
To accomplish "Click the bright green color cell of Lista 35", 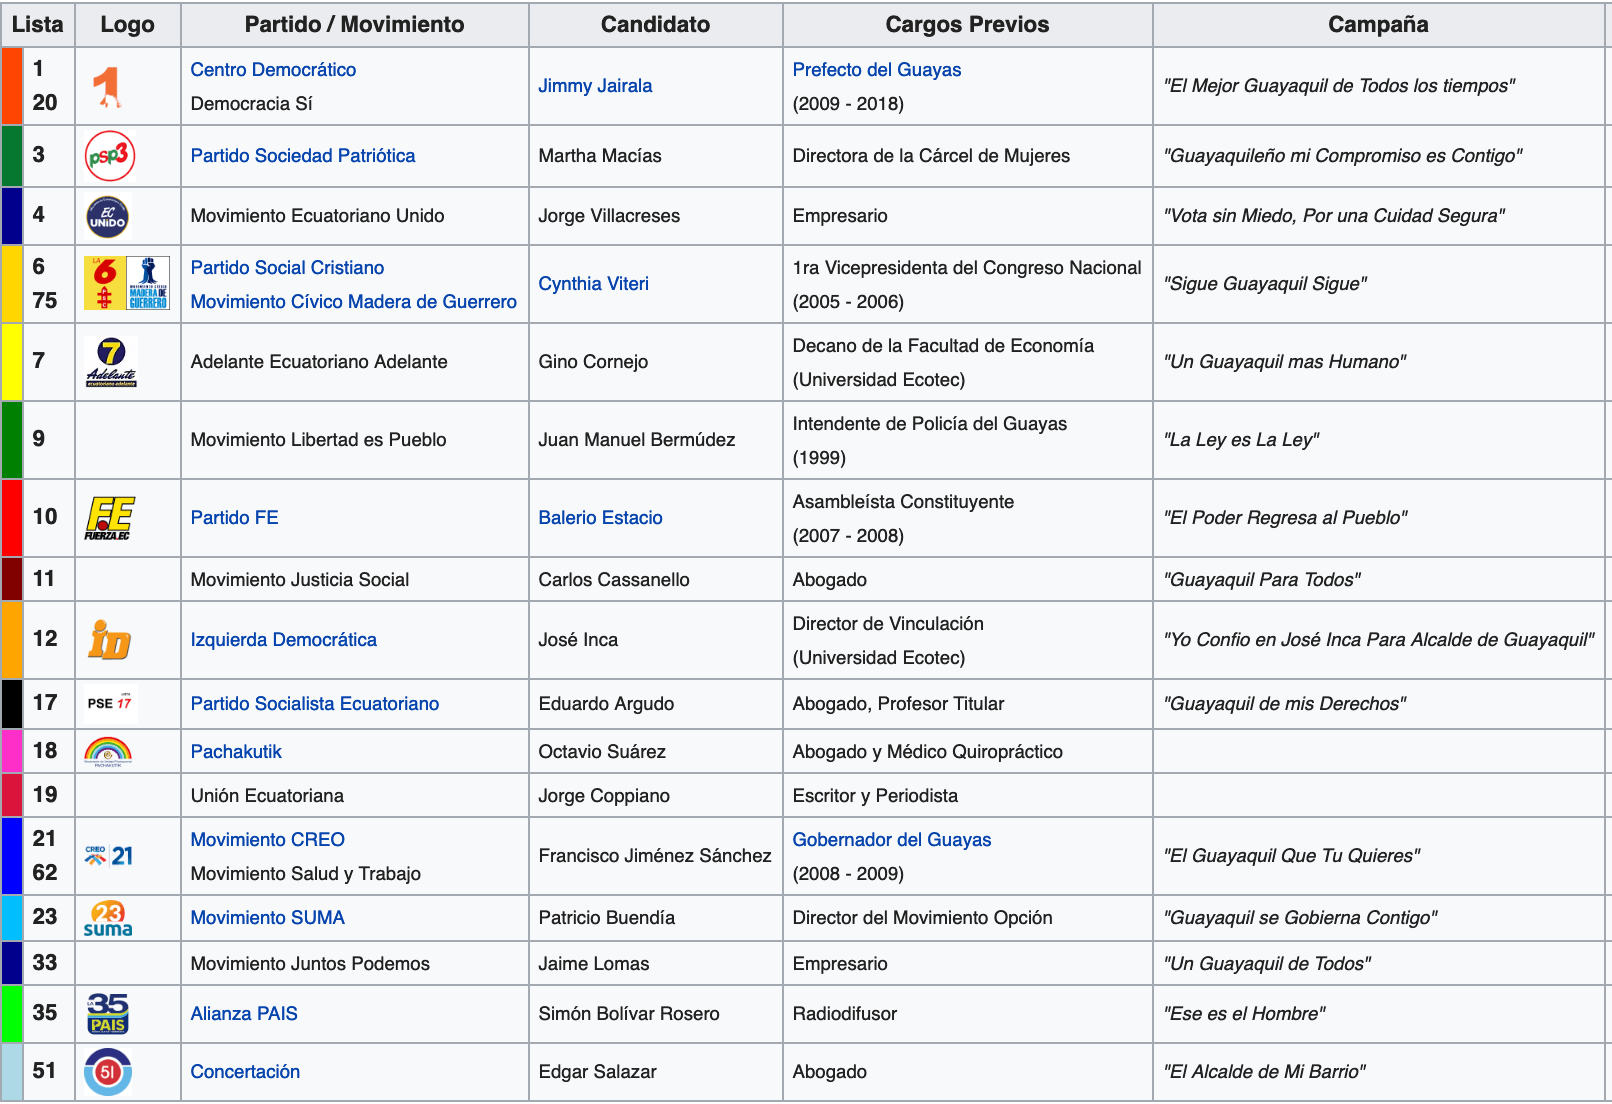I will pyautogui.click(x=12, y=1014).
